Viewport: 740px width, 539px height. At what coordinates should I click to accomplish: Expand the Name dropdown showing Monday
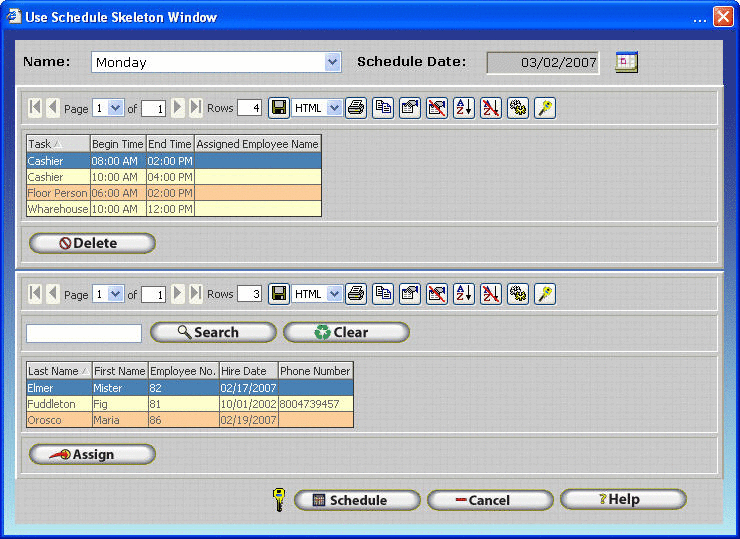point(333,62)
